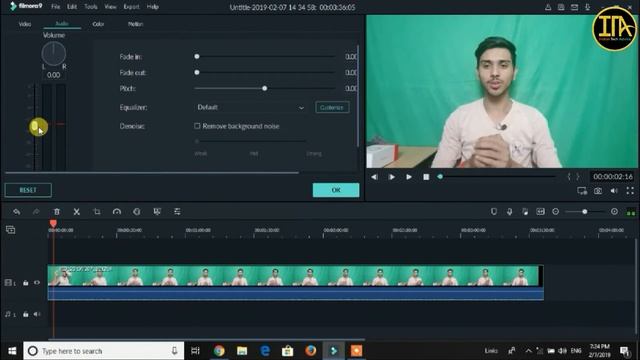Switch to the Video tab
This screenshot has width=640, height=360.
tap(25, 24)
